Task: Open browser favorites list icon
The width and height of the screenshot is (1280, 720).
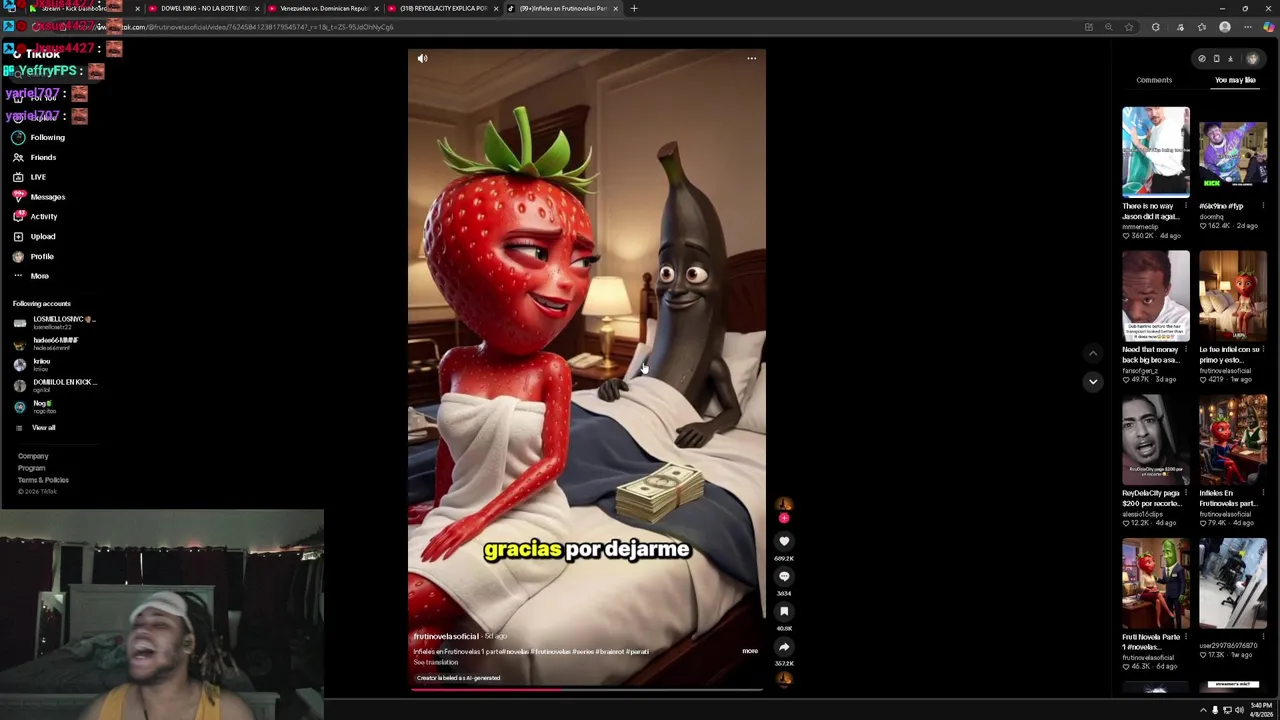Action: pyautogui.click(x=1202, y=27)
